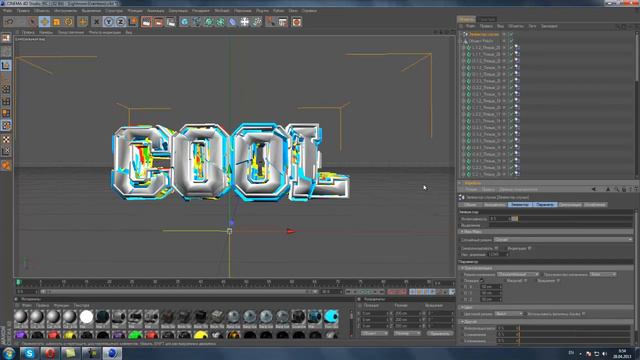
Task: Toggle the use alpha checkbox in Цвет section
Action: pos(584,313)
